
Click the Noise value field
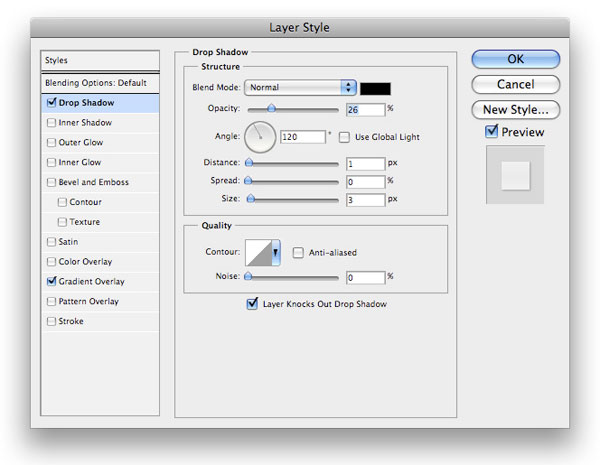click(x=365, y=277)
